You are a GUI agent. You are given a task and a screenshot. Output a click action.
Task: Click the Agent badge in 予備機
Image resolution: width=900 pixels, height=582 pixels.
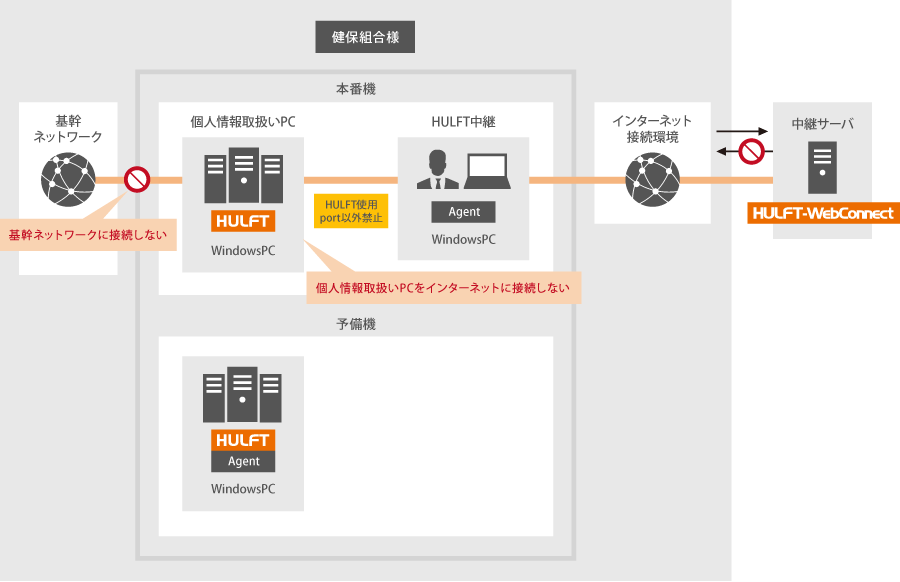click(243, 461)
